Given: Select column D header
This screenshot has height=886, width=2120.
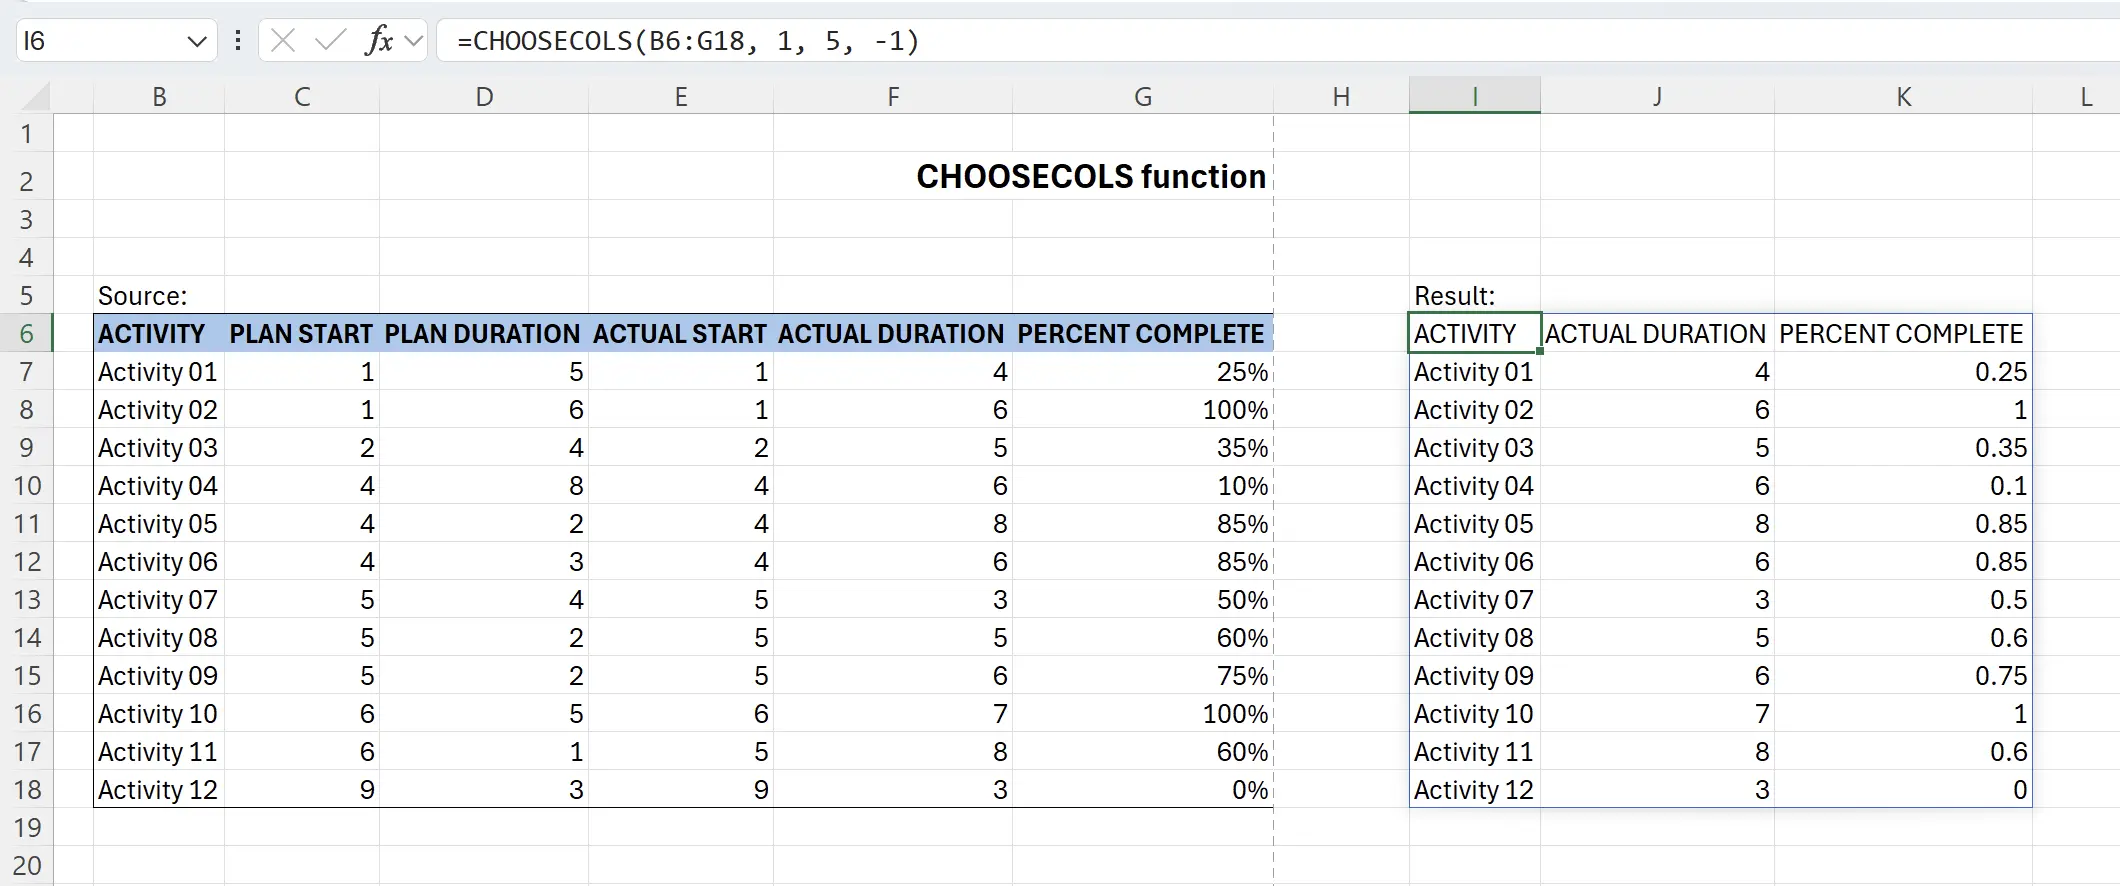Looking at the screenshot, I should click(484, 97).
